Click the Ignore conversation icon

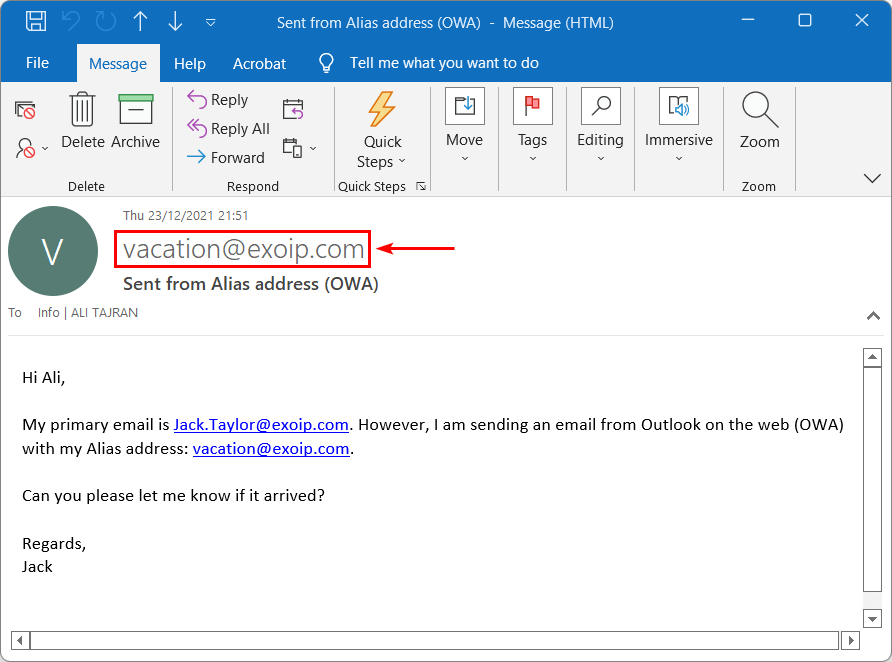[x=25, y=110]
